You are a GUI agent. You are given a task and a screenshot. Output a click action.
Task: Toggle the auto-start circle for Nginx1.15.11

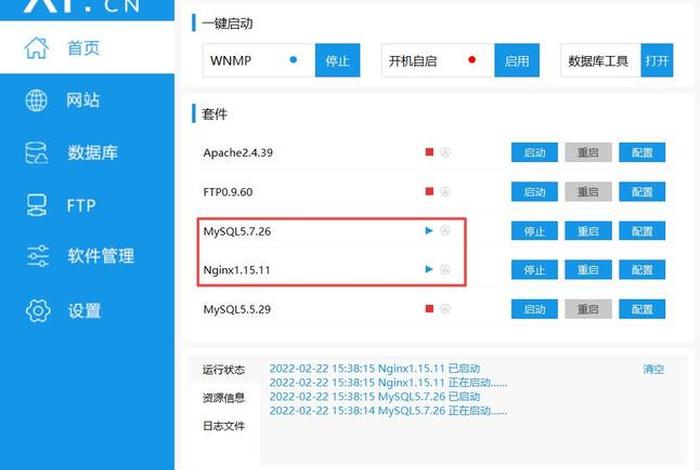point(445,269)
